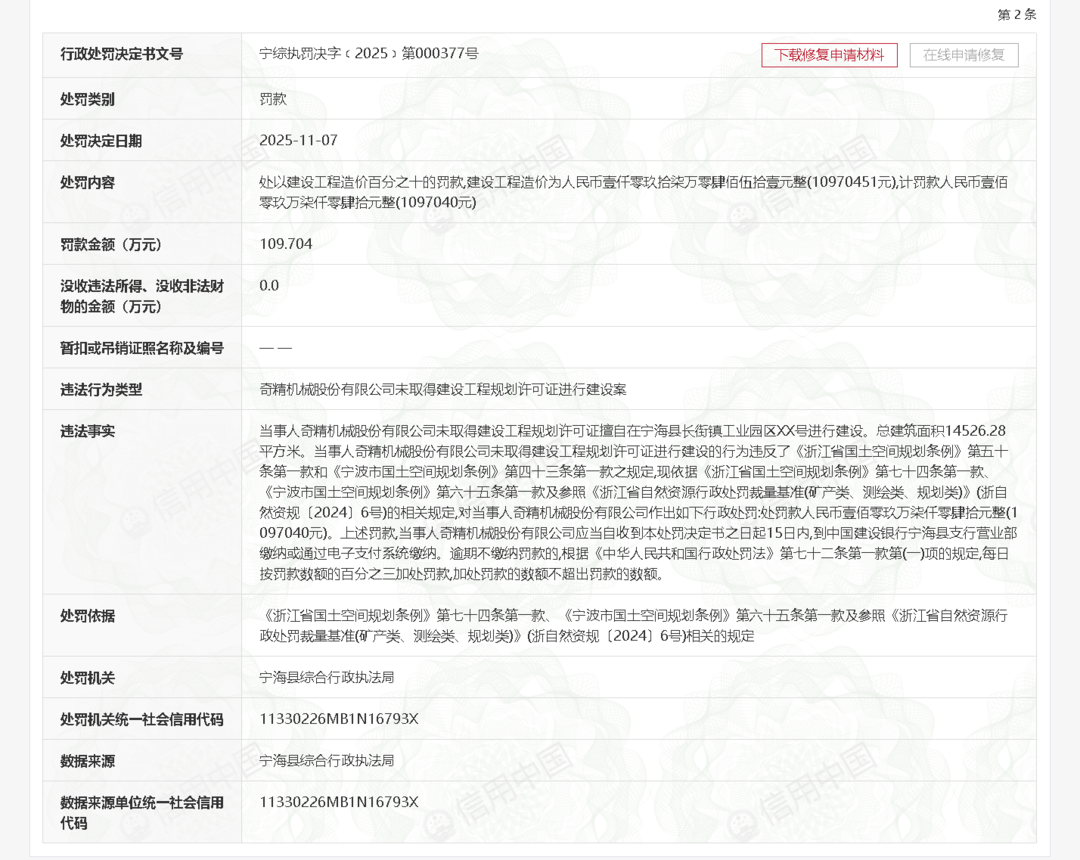Click the 处罚内容 description text
The height and width of the screenshot is (860, 1080).
coord(632,192)
